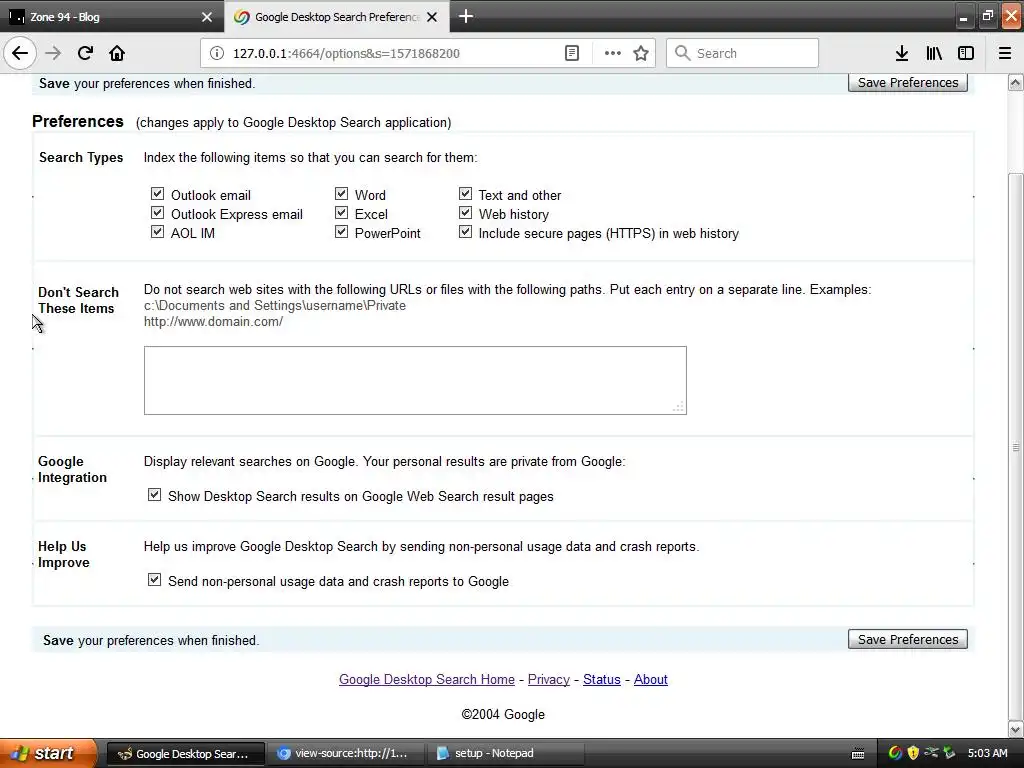The image size is (1024, 768).
Task: Go back with the browser back arrow
Action: [x=20, y=53]
